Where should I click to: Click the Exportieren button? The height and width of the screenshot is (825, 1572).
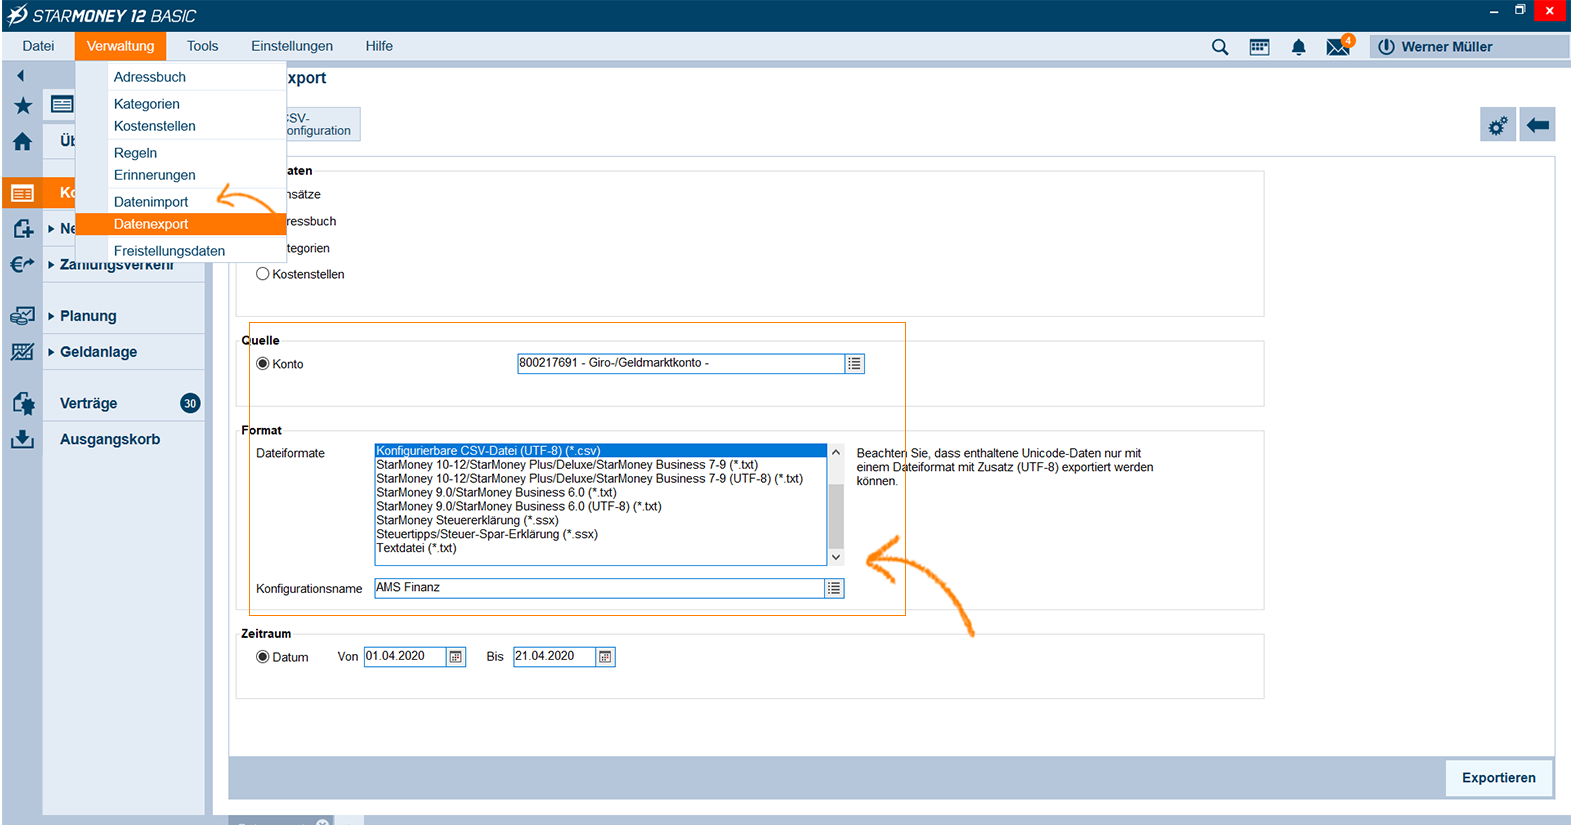(1498, 778)
